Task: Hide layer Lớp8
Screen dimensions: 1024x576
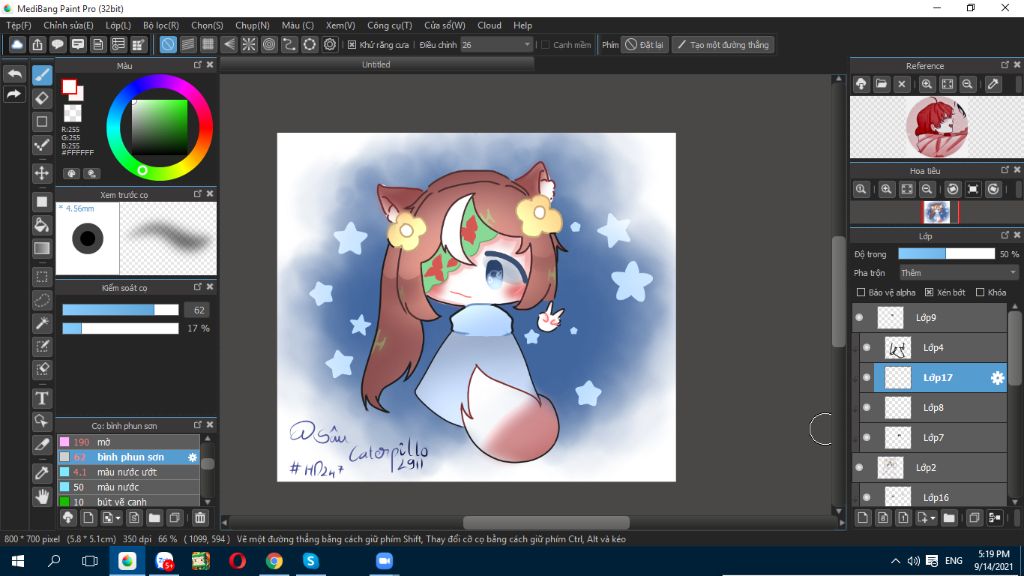Action: [867, 408]
